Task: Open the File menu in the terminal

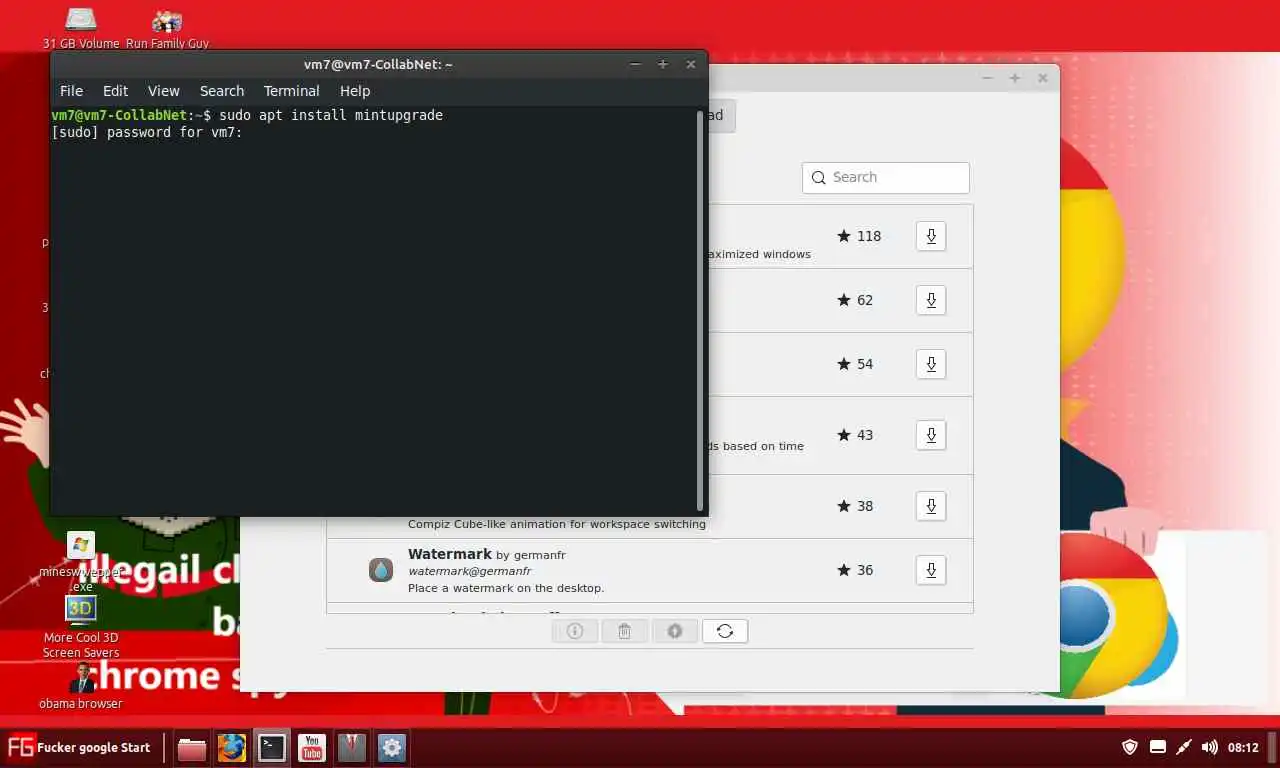Action: (71, 90)
